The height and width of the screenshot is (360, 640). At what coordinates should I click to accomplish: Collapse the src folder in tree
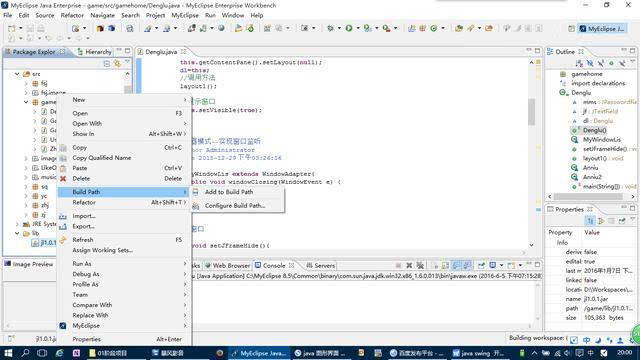click(x=17, y=74)
